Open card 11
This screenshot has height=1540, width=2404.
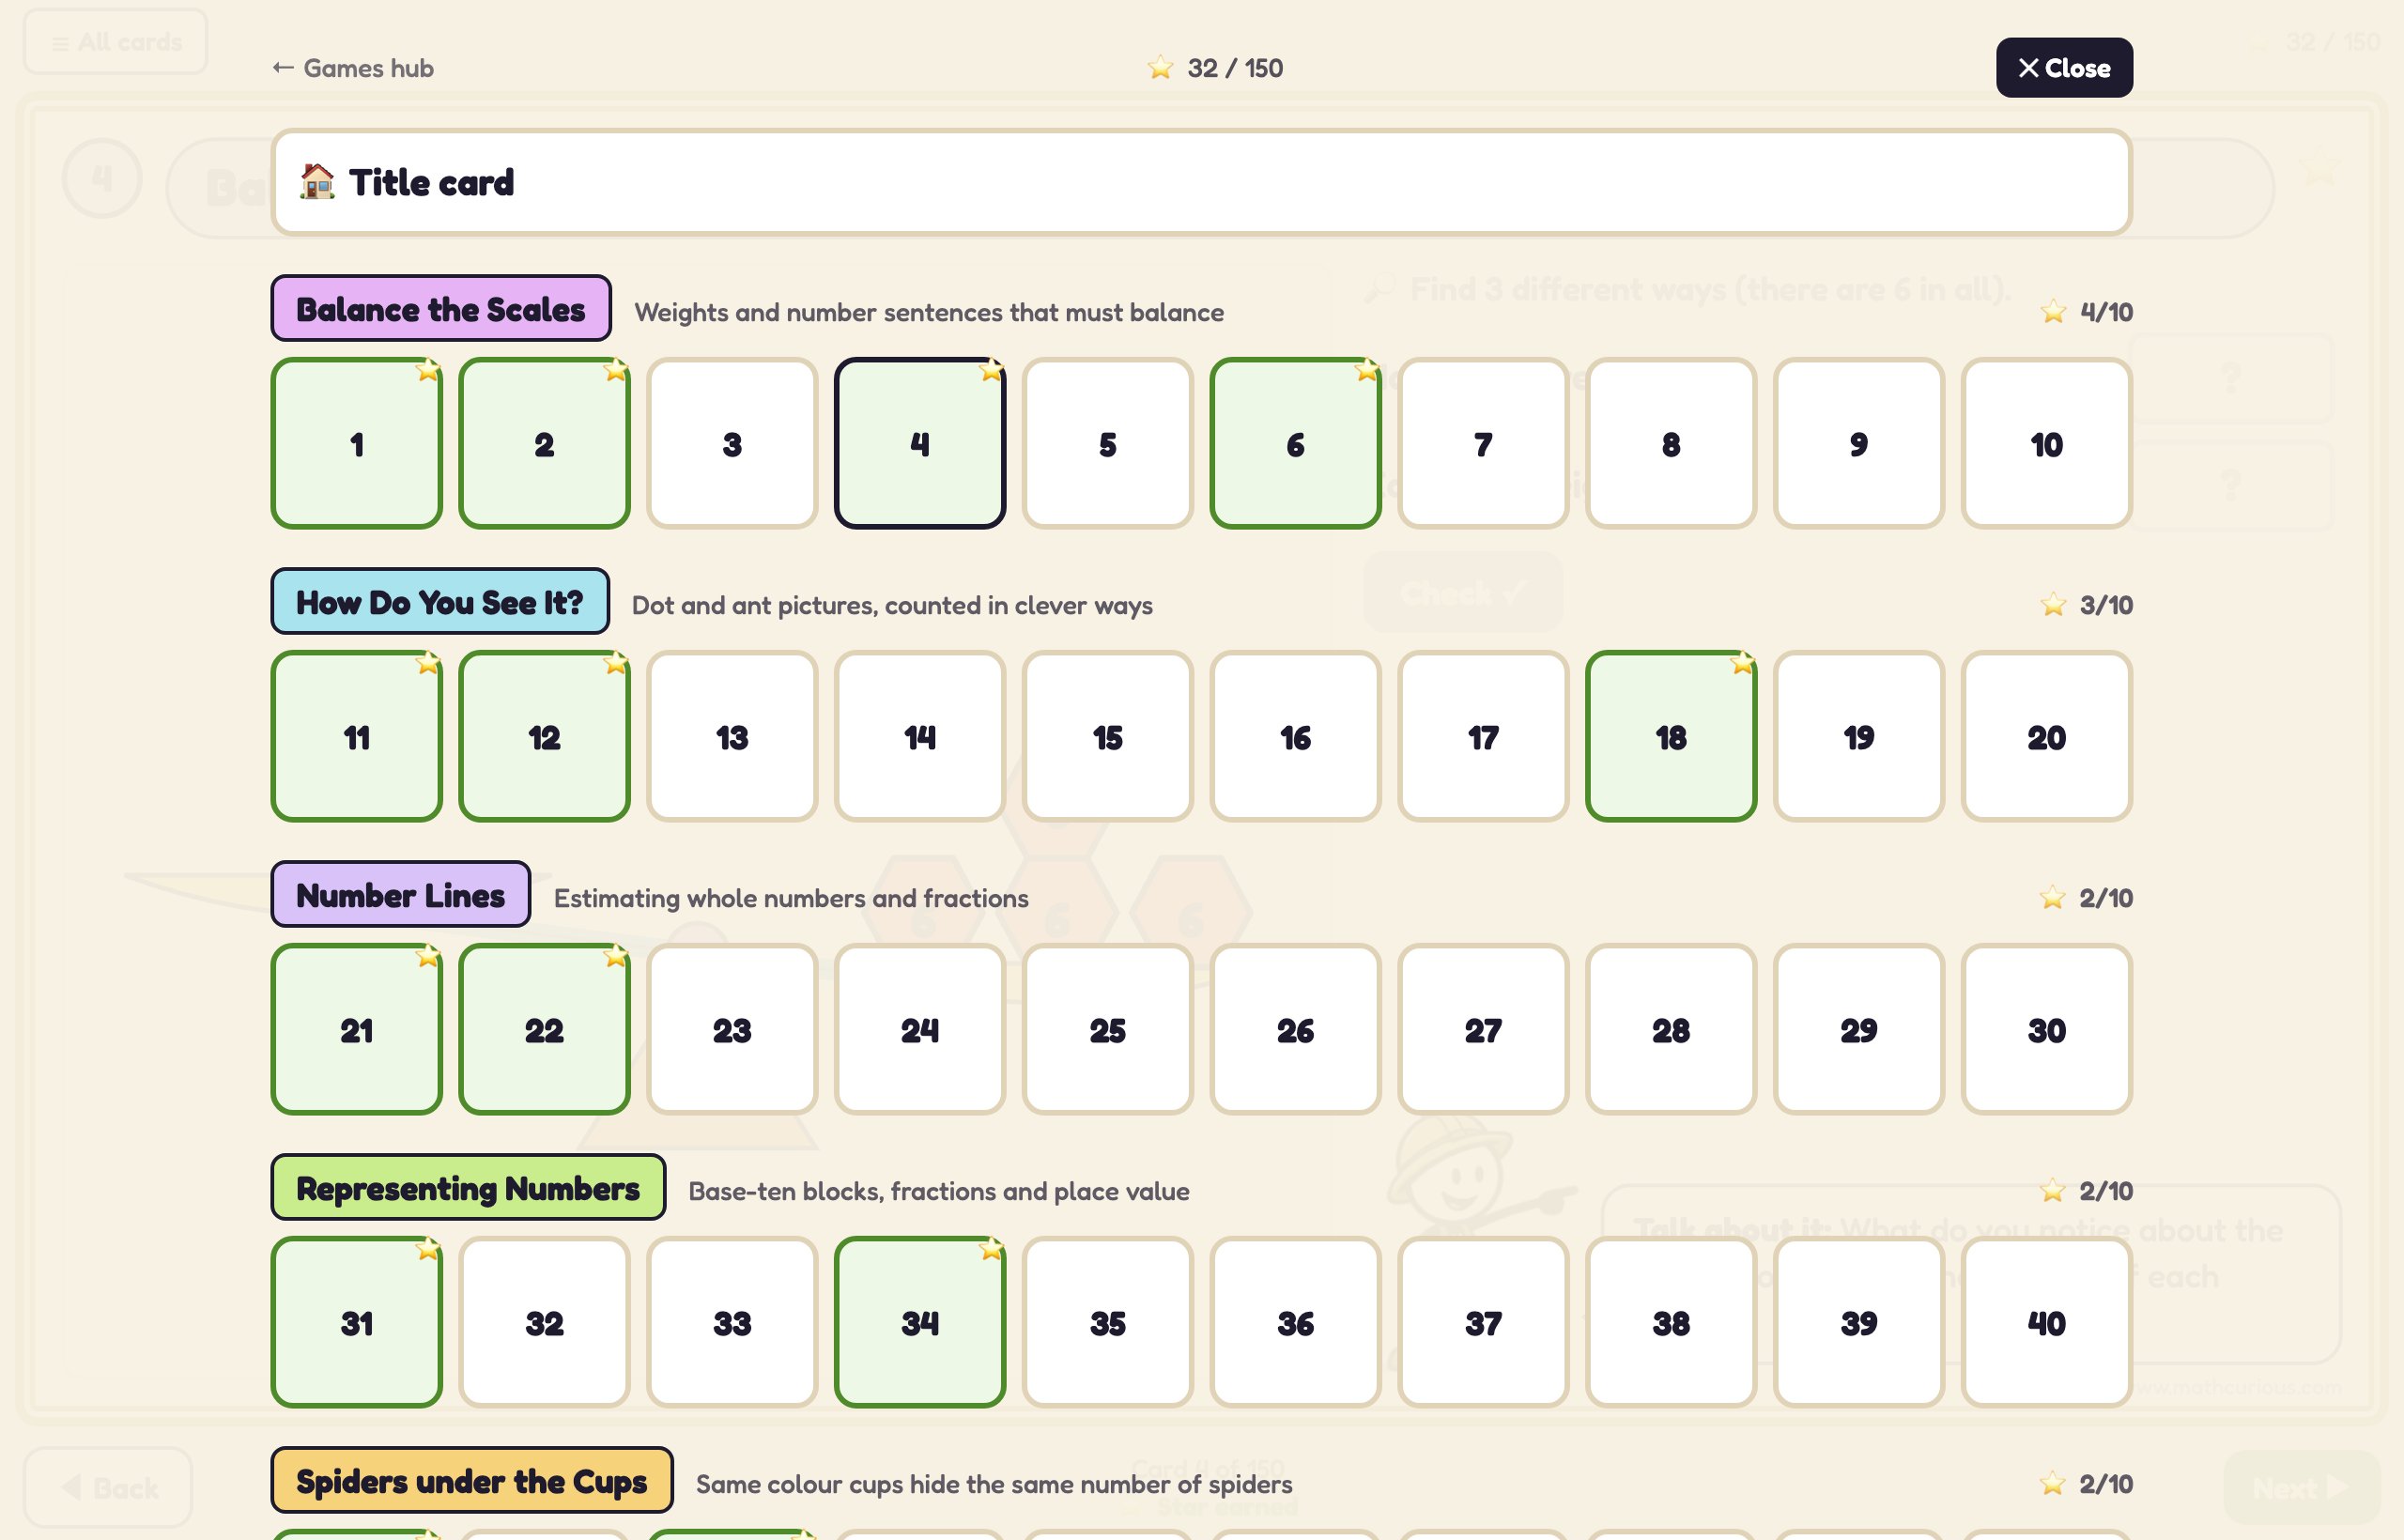click(x=357, y=736)
